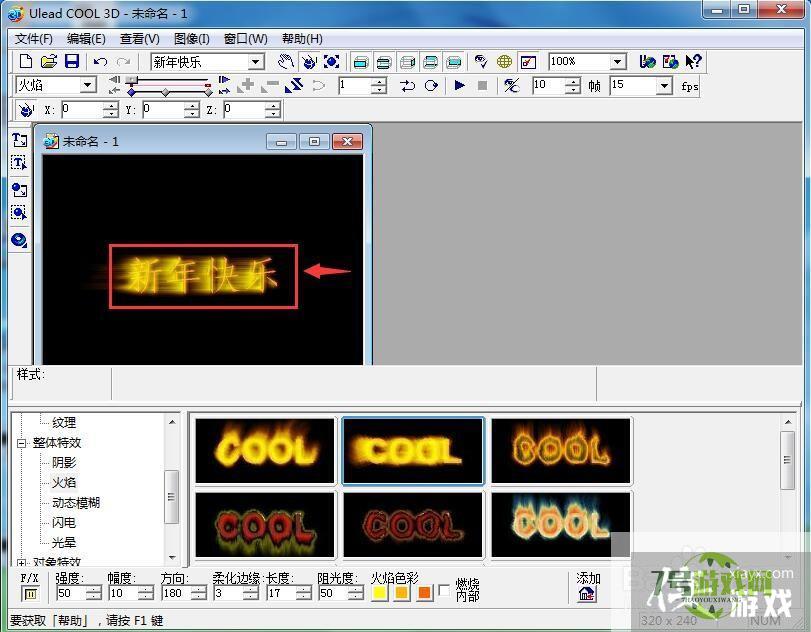Image resolution: width=811 pixels, height=632 pixels.
Task: Open the 编辑(E) menu
Action: [x=86, y=39]
